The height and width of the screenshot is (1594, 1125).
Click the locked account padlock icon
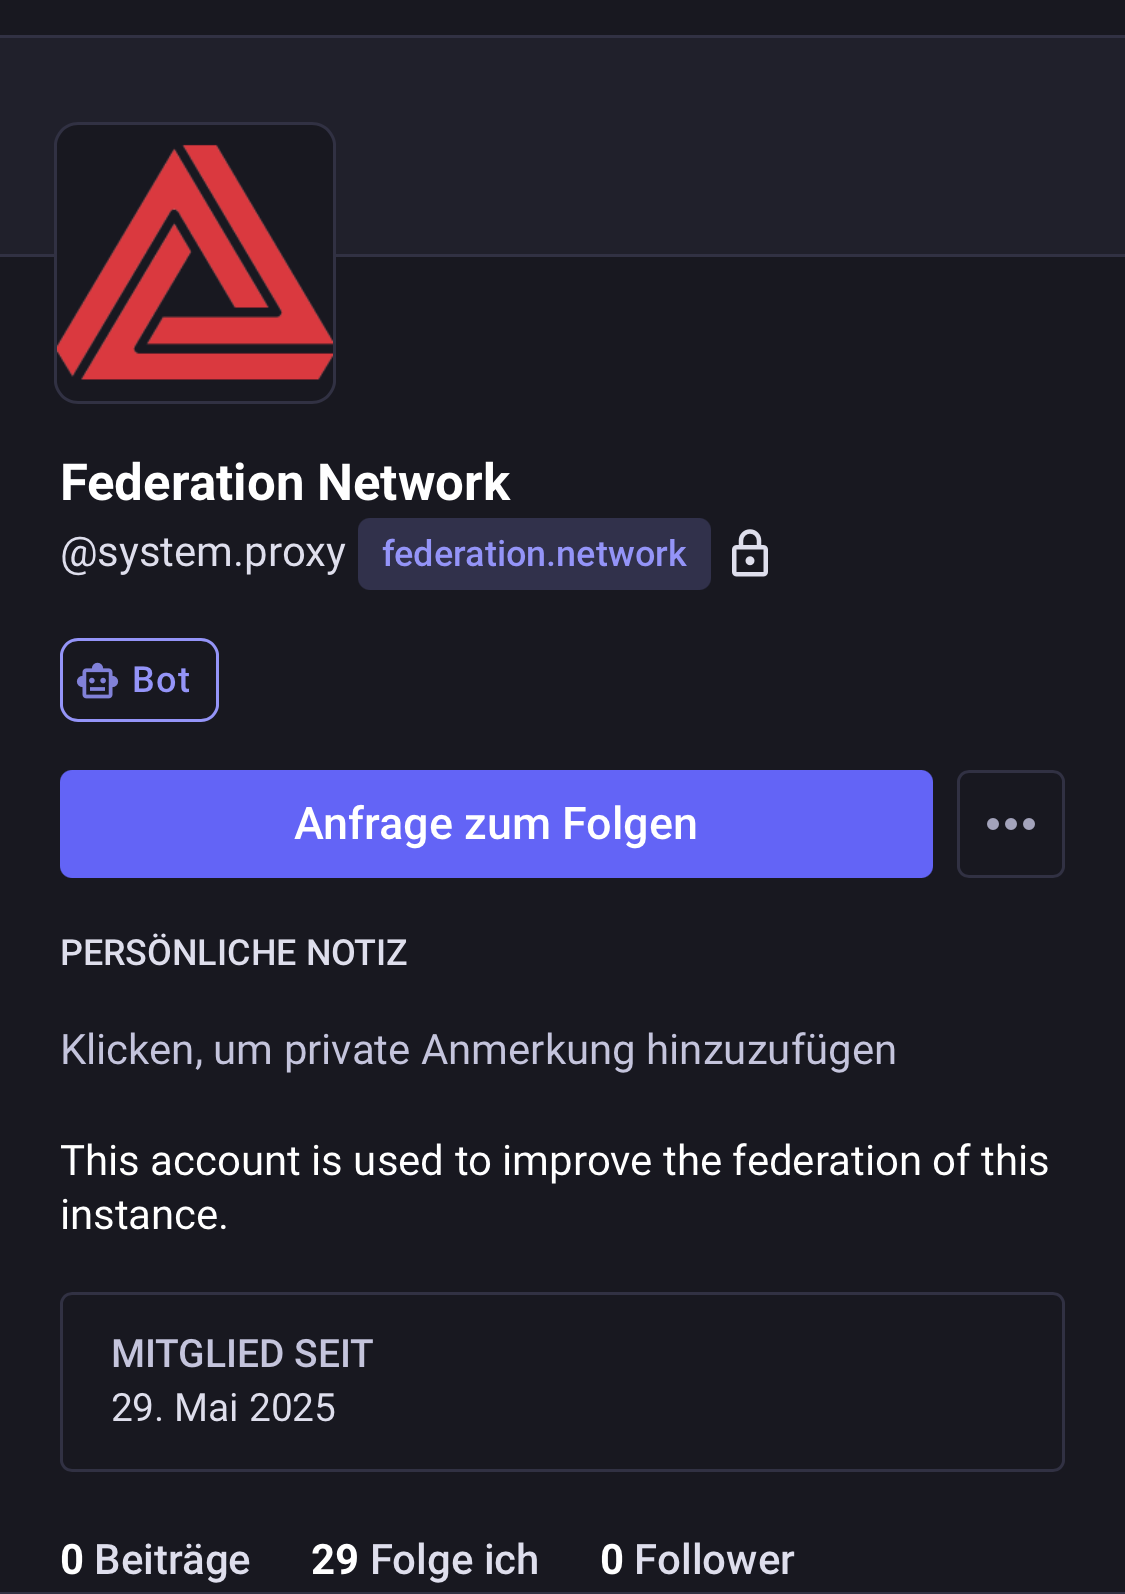coord(750,554)
